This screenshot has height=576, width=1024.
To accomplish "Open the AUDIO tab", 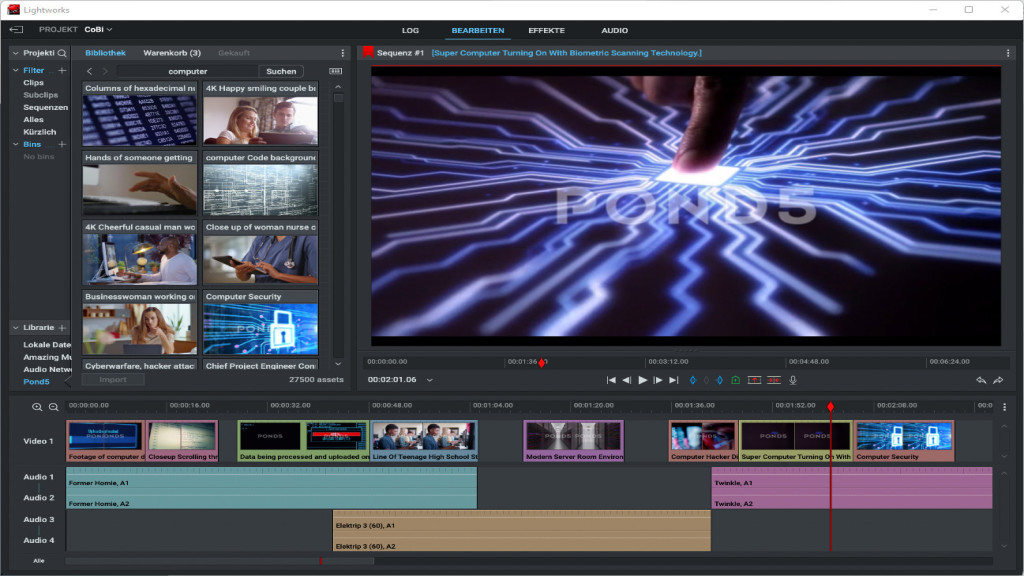I will 615,30.
